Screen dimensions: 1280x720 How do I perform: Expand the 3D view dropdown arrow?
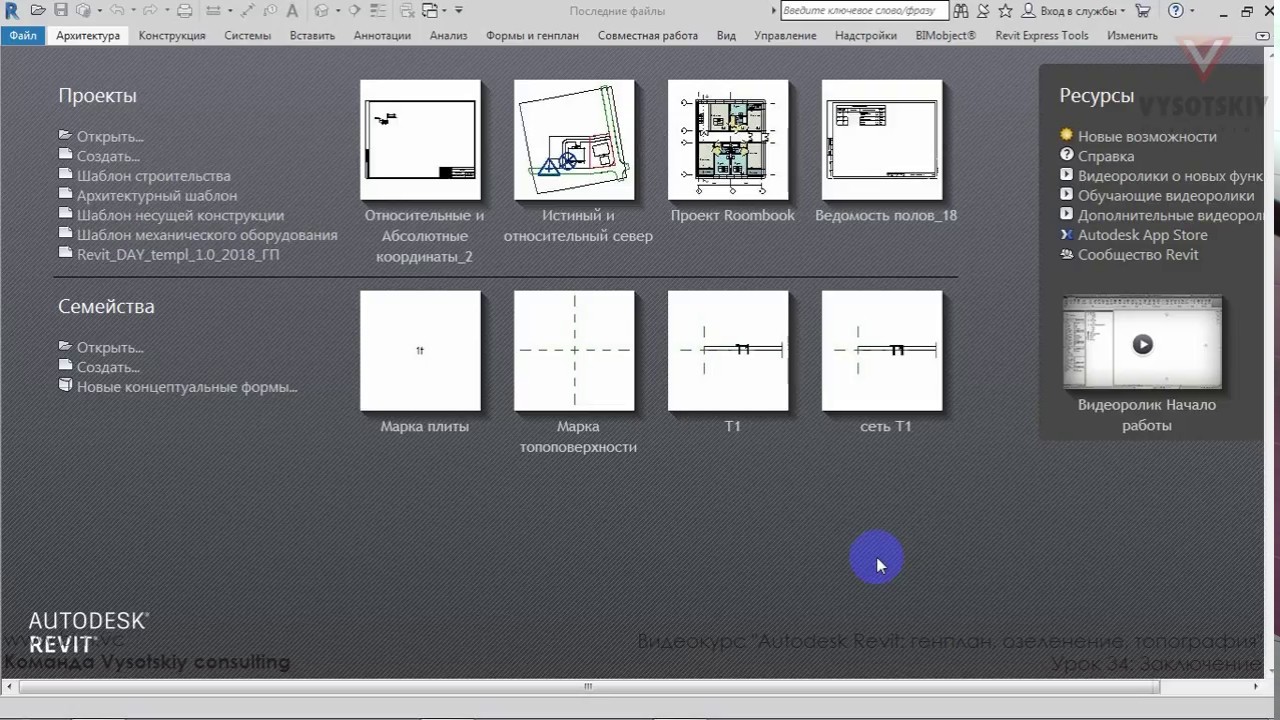tap(338, 11)
